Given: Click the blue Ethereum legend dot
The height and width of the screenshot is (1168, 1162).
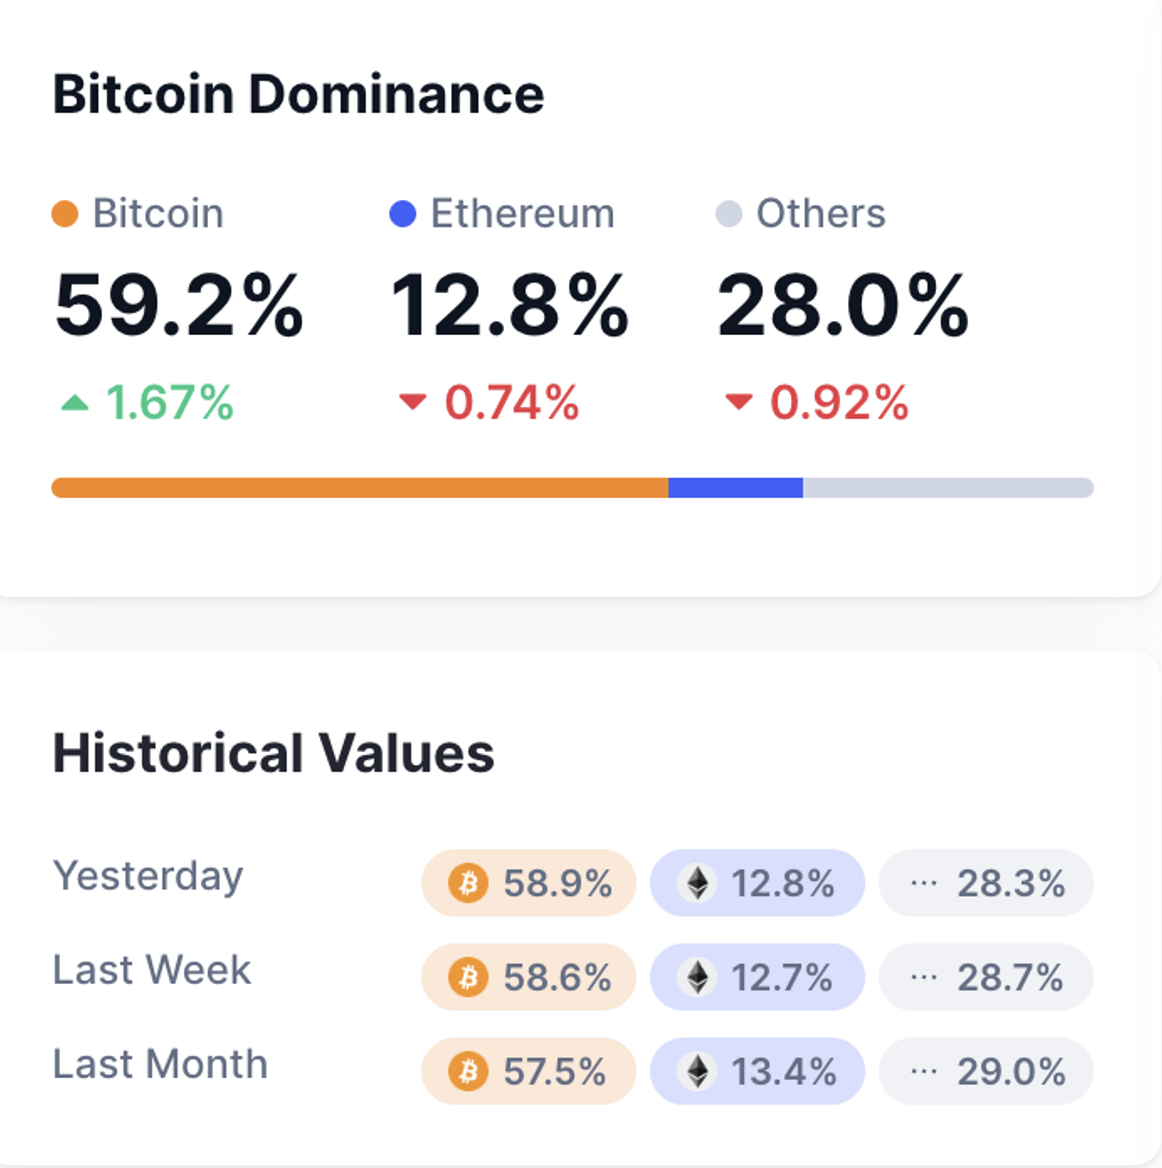Looking at the screenshot, I should coord(402,214).
